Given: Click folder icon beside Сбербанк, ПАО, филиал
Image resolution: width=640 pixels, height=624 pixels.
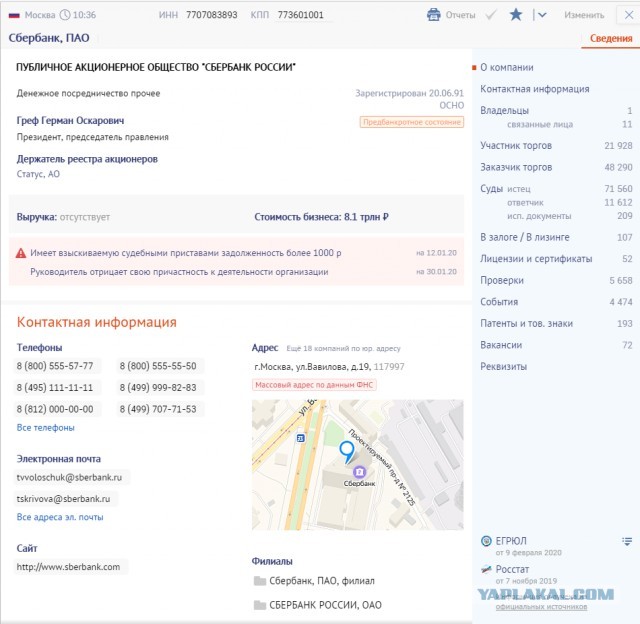Looking at the screenshot, I should point(260,581).
